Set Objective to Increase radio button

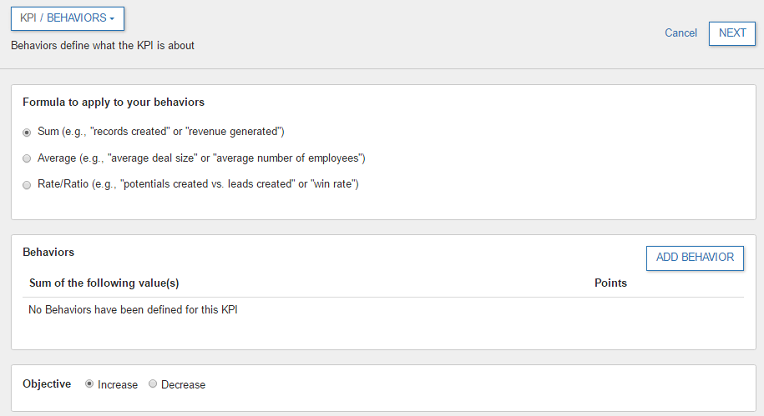pyautogui.click(x=90, y=384)
